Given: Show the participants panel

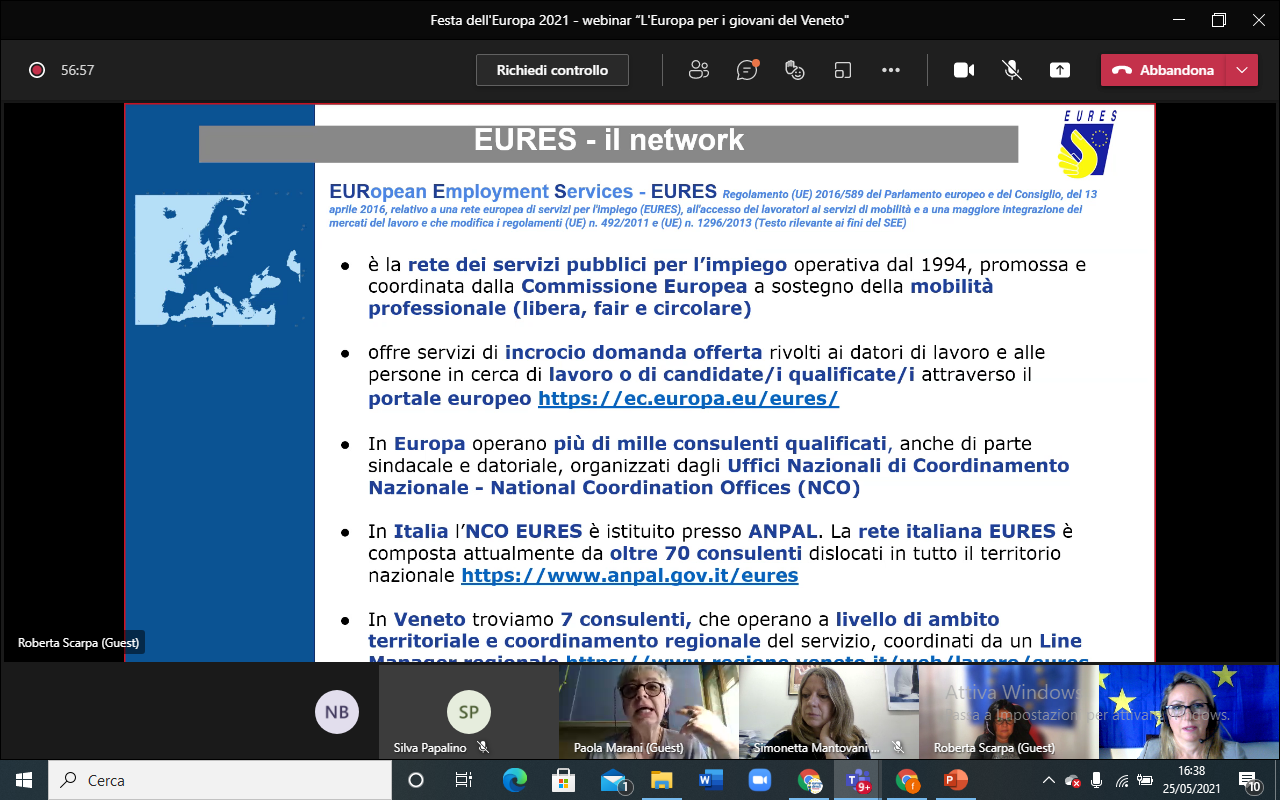Looking at the screenshot, I should click(699, 70).
